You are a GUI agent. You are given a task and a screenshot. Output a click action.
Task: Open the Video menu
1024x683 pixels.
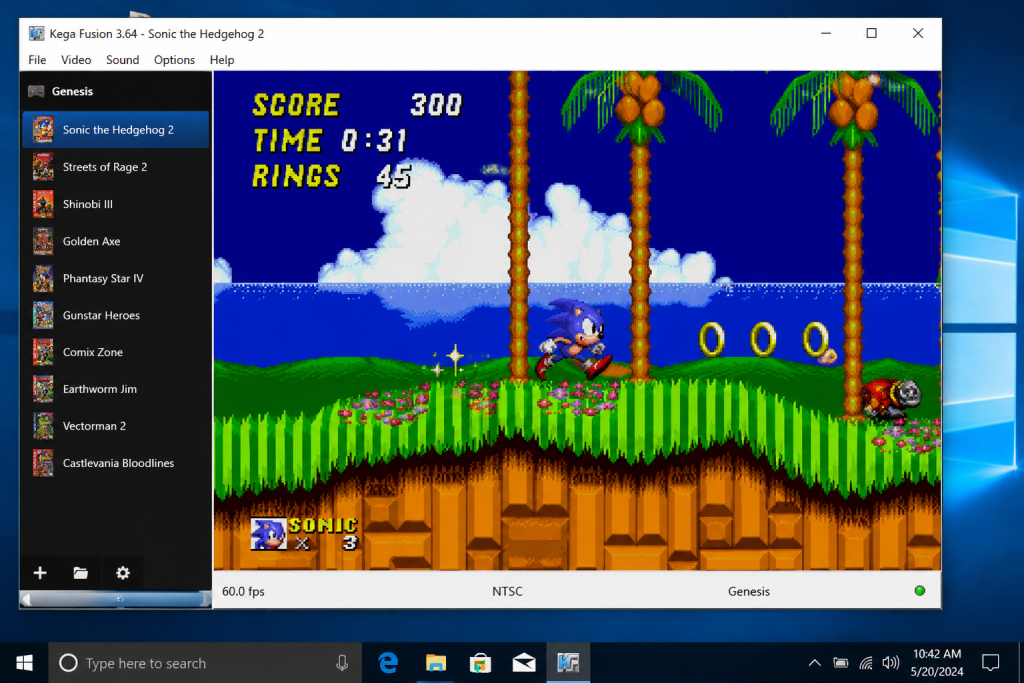pos(76,59)
